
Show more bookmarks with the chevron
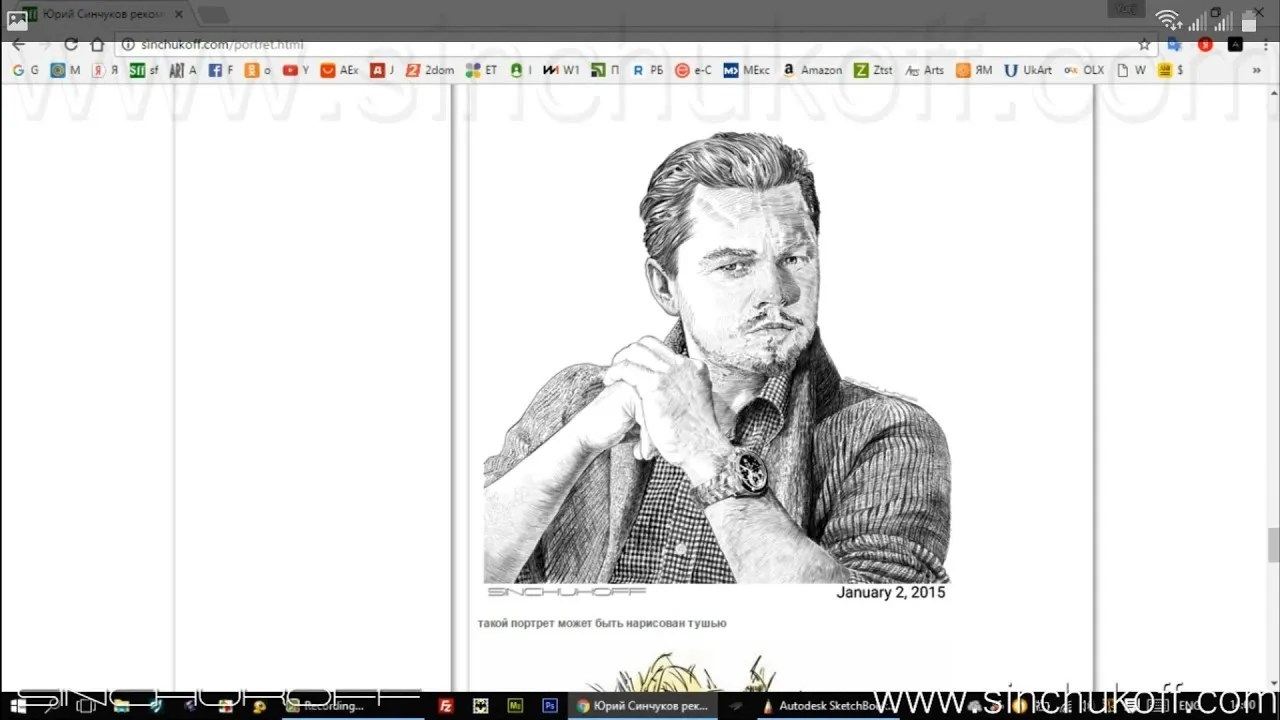tap(1256, 70)
